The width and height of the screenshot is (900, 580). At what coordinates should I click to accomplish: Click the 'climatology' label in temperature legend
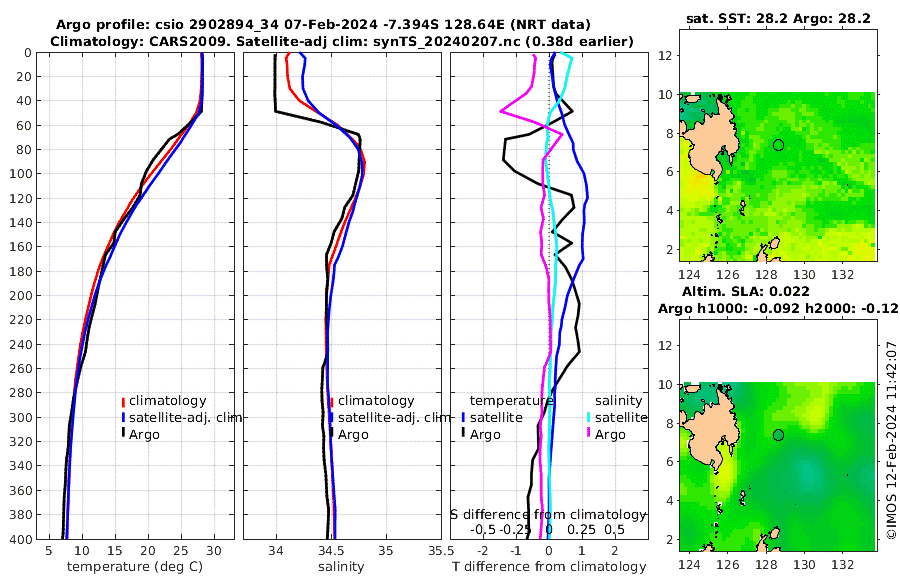[168, 401]
